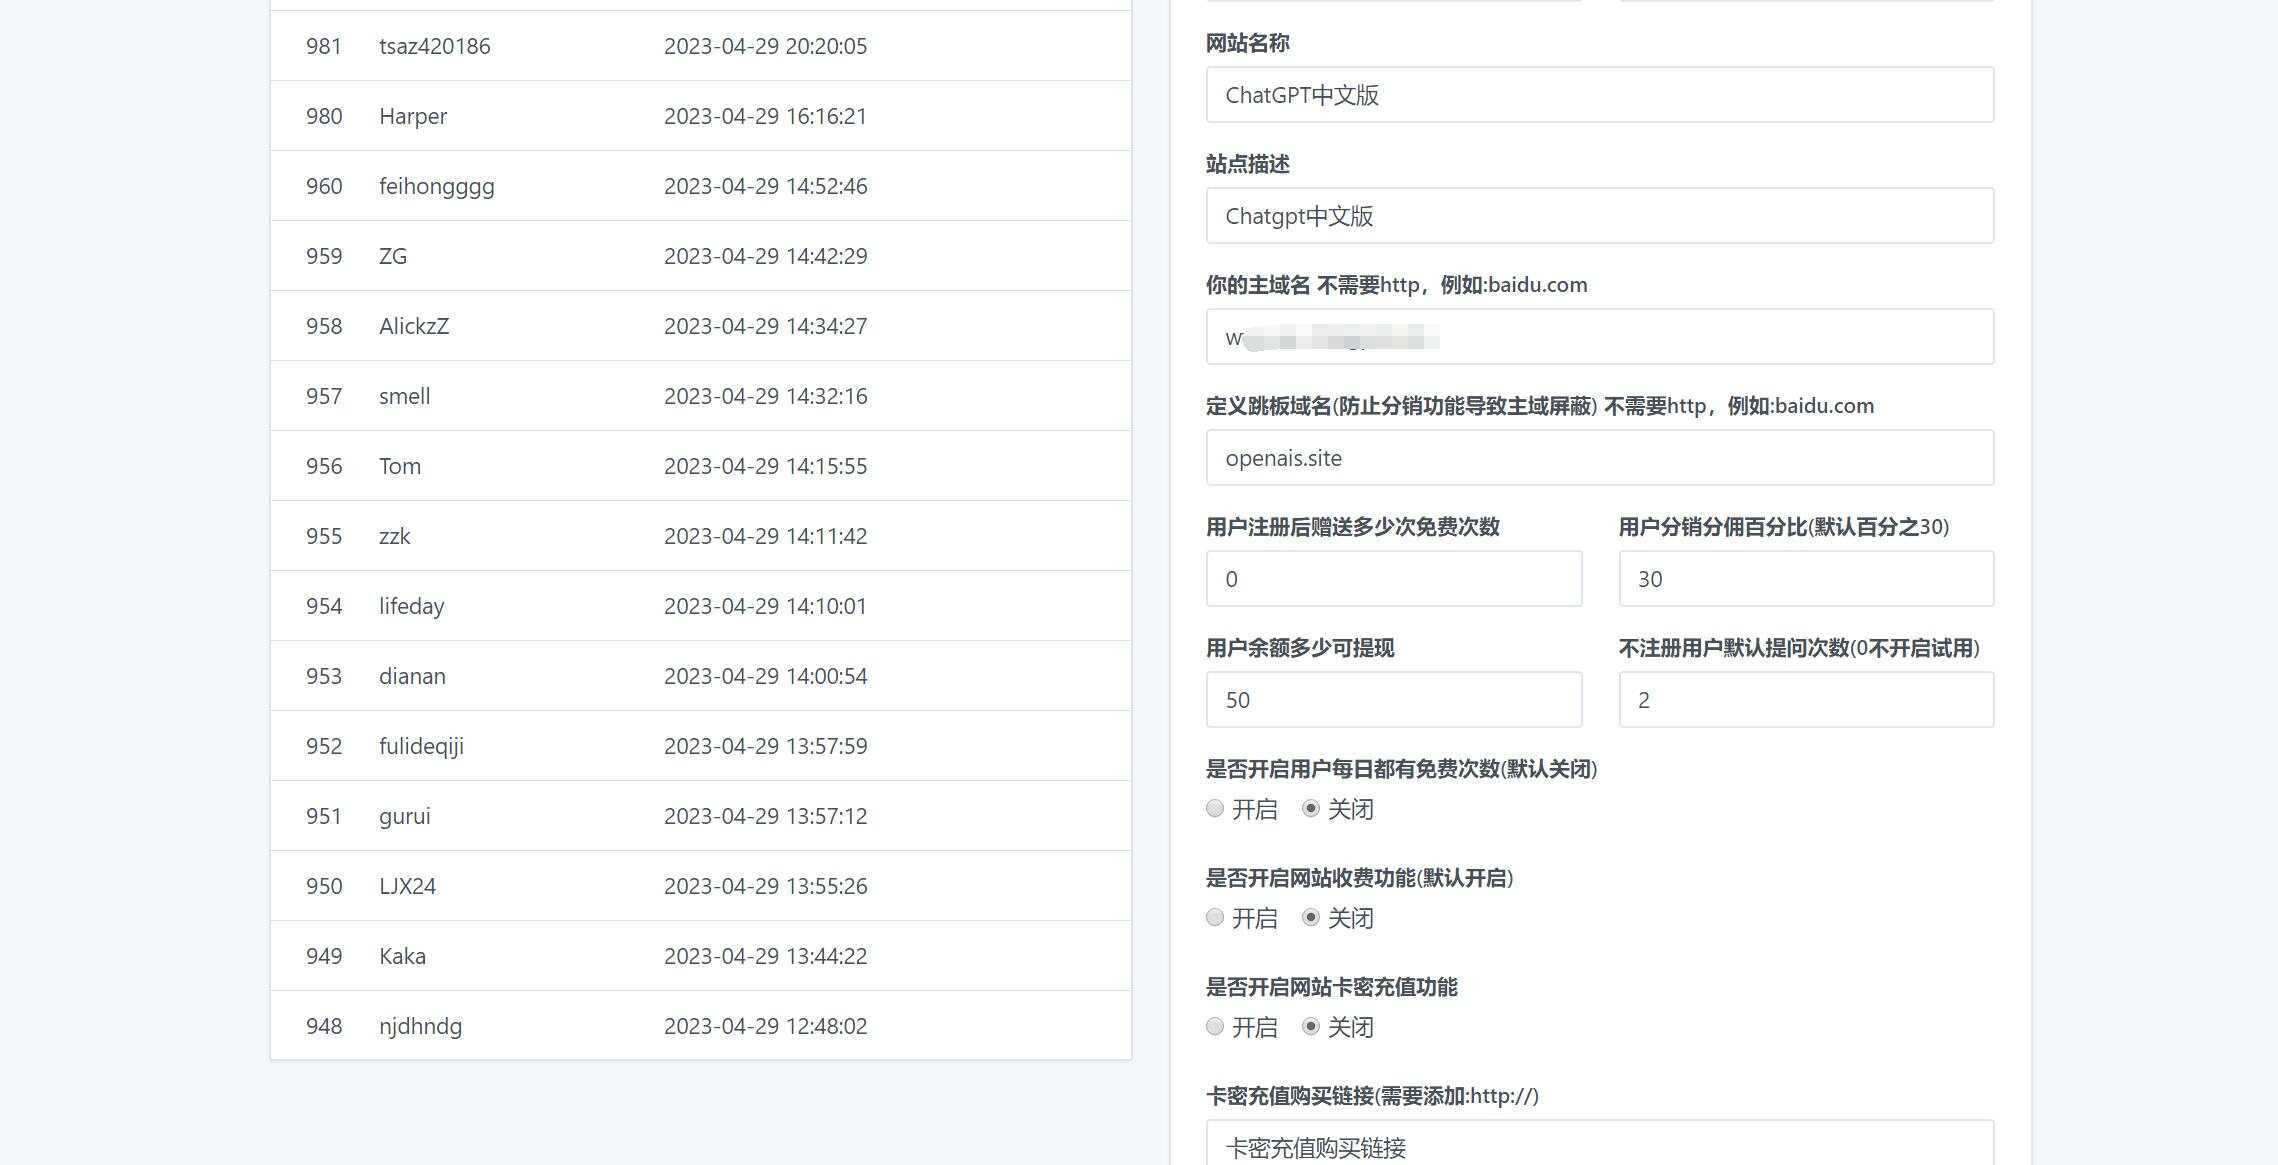Select user ZG in the list

(x=700, y=256)
